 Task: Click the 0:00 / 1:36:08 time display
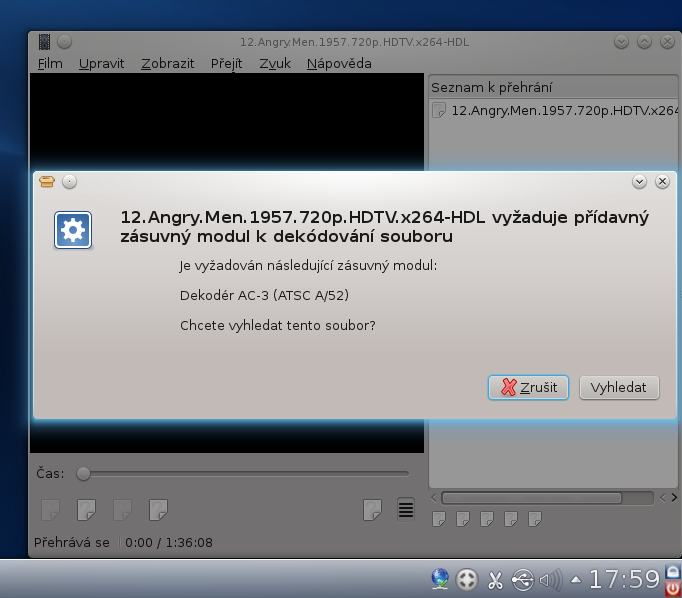169,542
